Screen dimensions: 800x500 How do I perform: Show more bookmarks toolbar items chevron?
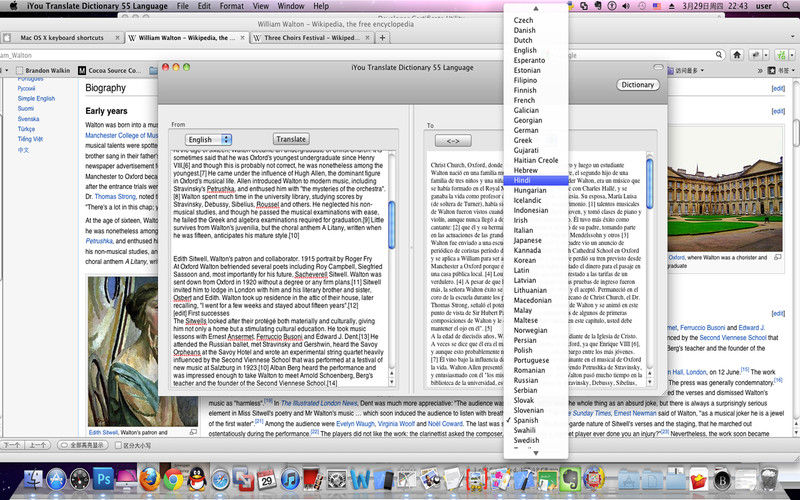click(760, 70)
